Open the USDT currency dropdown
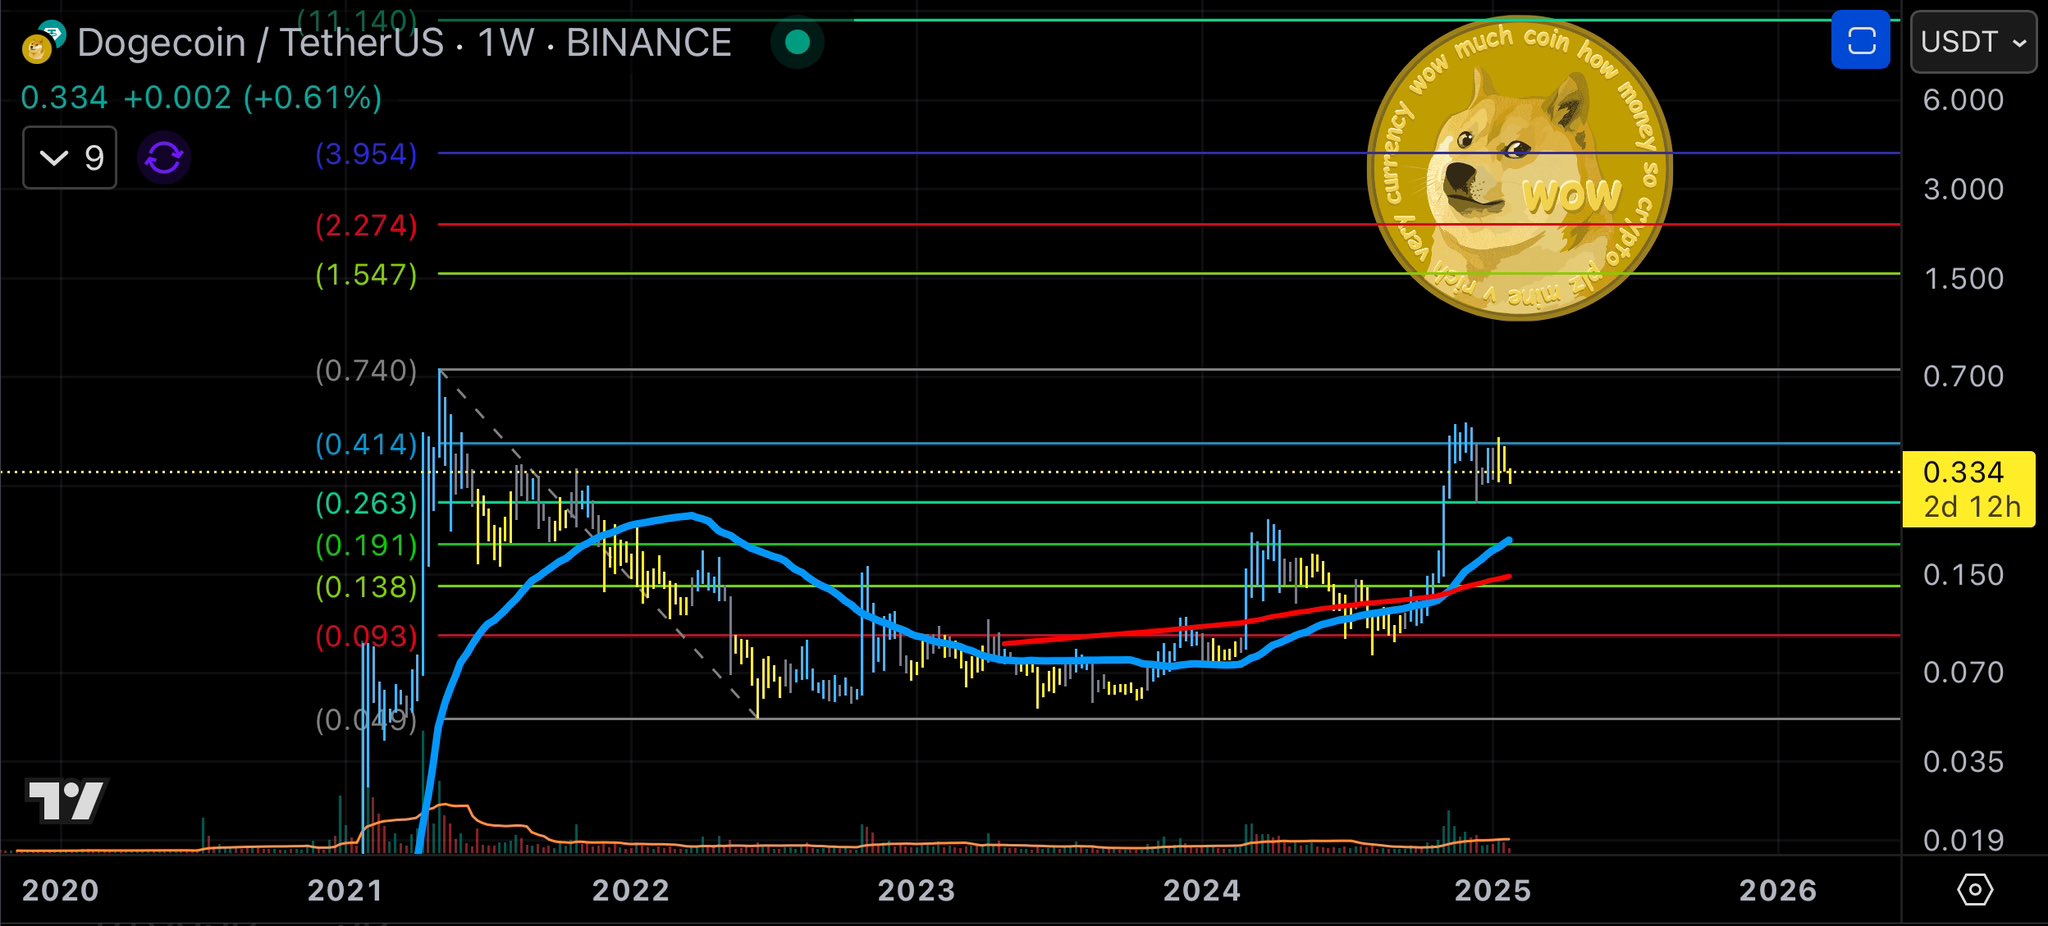The height and width of the screenshot is (926, 2048). click(1973, 42)
